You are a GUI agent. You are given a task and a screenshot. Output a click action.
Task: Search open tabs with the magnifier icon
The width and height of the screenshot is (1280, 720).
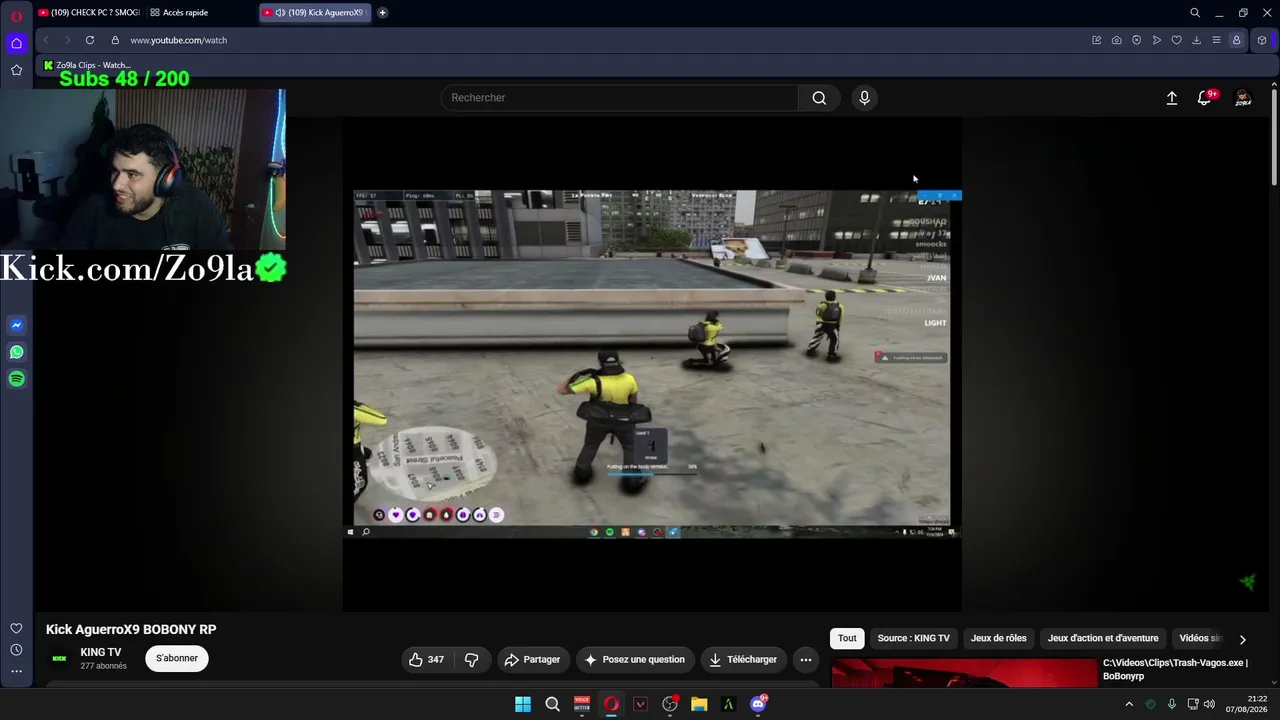[1195, 13]
